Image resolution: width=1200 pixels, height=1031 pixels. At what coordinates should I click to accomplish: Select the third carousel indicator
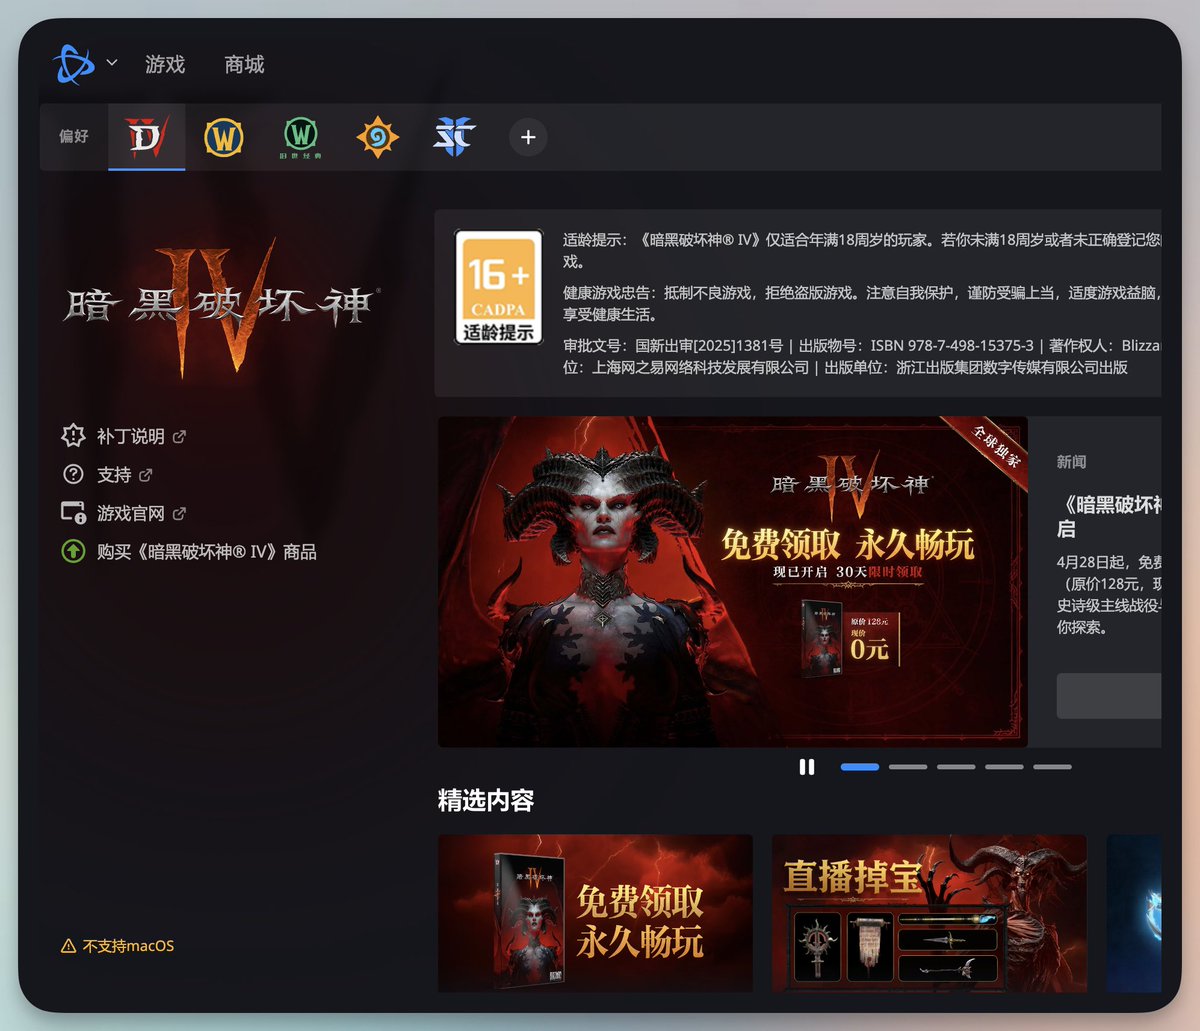coord(956,767)
